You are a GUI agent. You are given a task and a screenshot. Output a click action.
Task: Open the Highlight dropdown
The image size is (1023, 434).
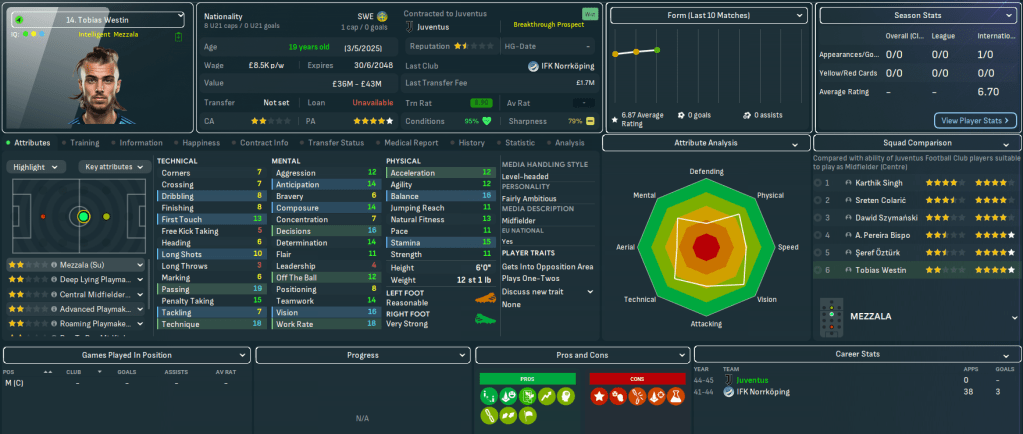(x=37, y=167)
